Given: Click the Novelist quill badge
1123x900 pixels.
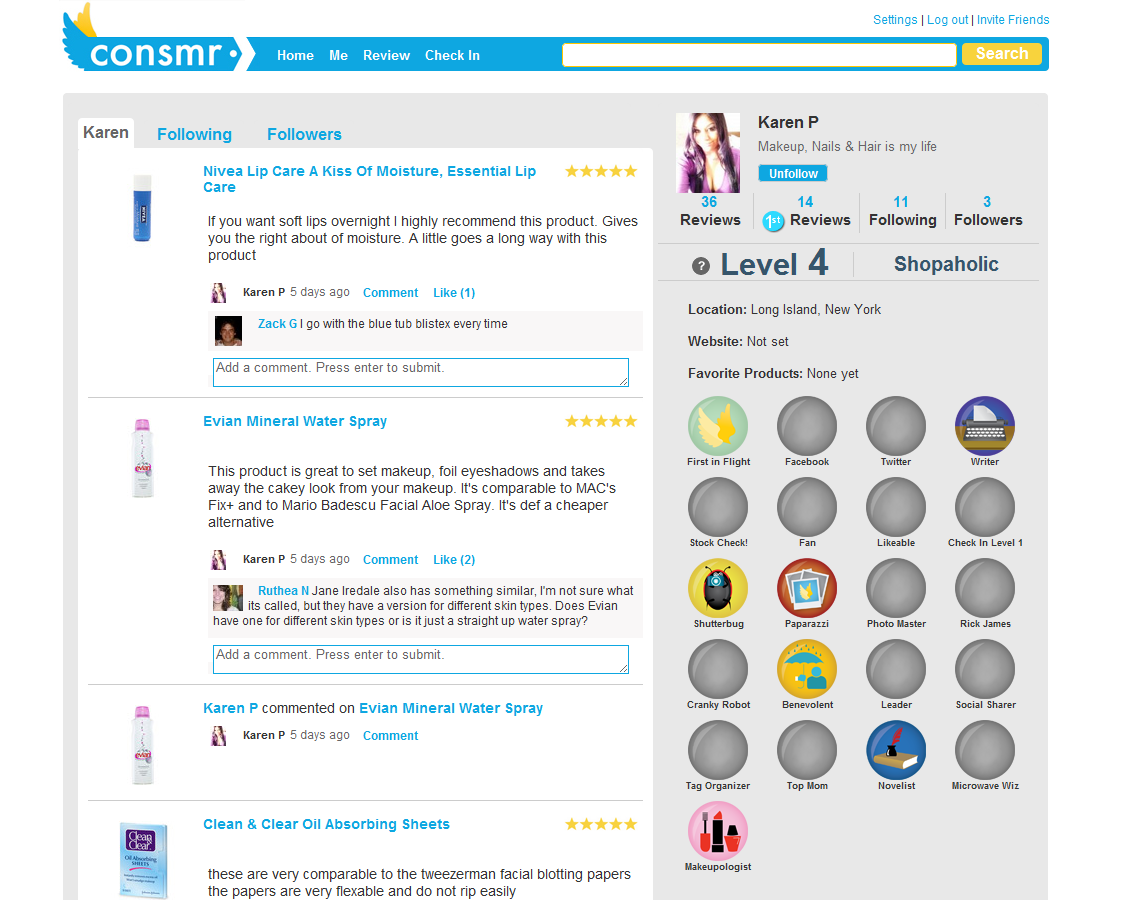Looking at the screenshot, I should (x=896, y=750).
